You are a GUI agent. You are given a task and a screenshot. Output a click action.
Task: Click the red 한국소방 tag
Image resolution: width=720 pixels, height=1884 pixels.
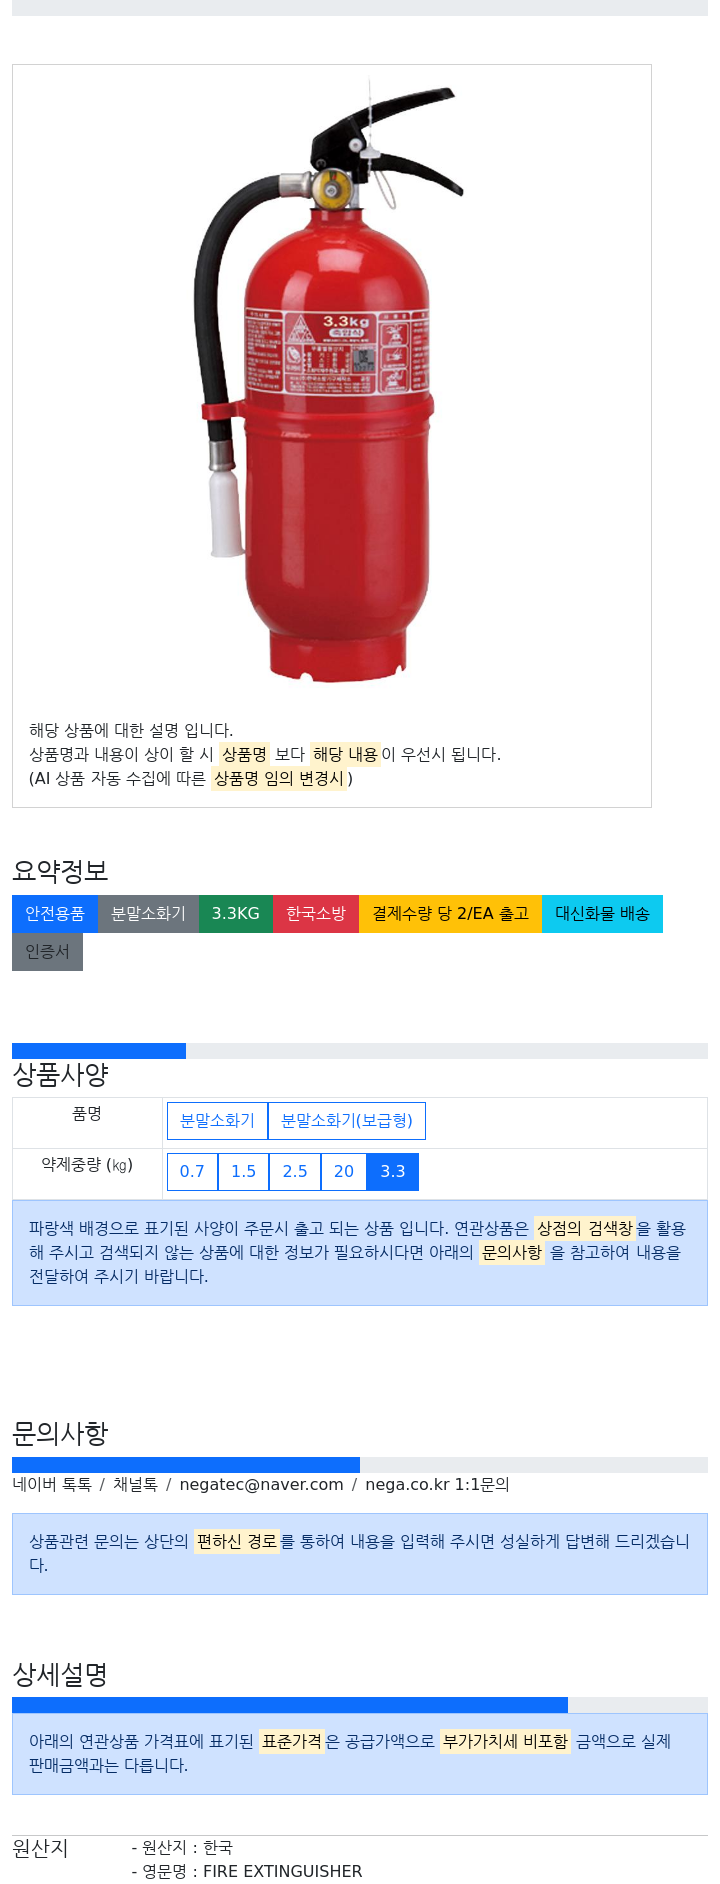[316, 914]
